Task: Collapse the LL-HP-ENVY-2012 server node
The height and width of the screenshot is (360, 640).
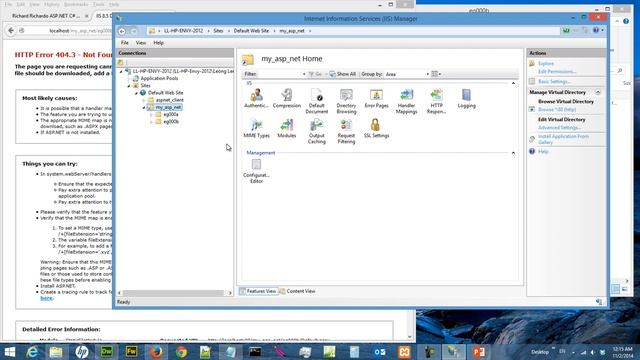Action: pyautogui.click(x=121, y=71)
